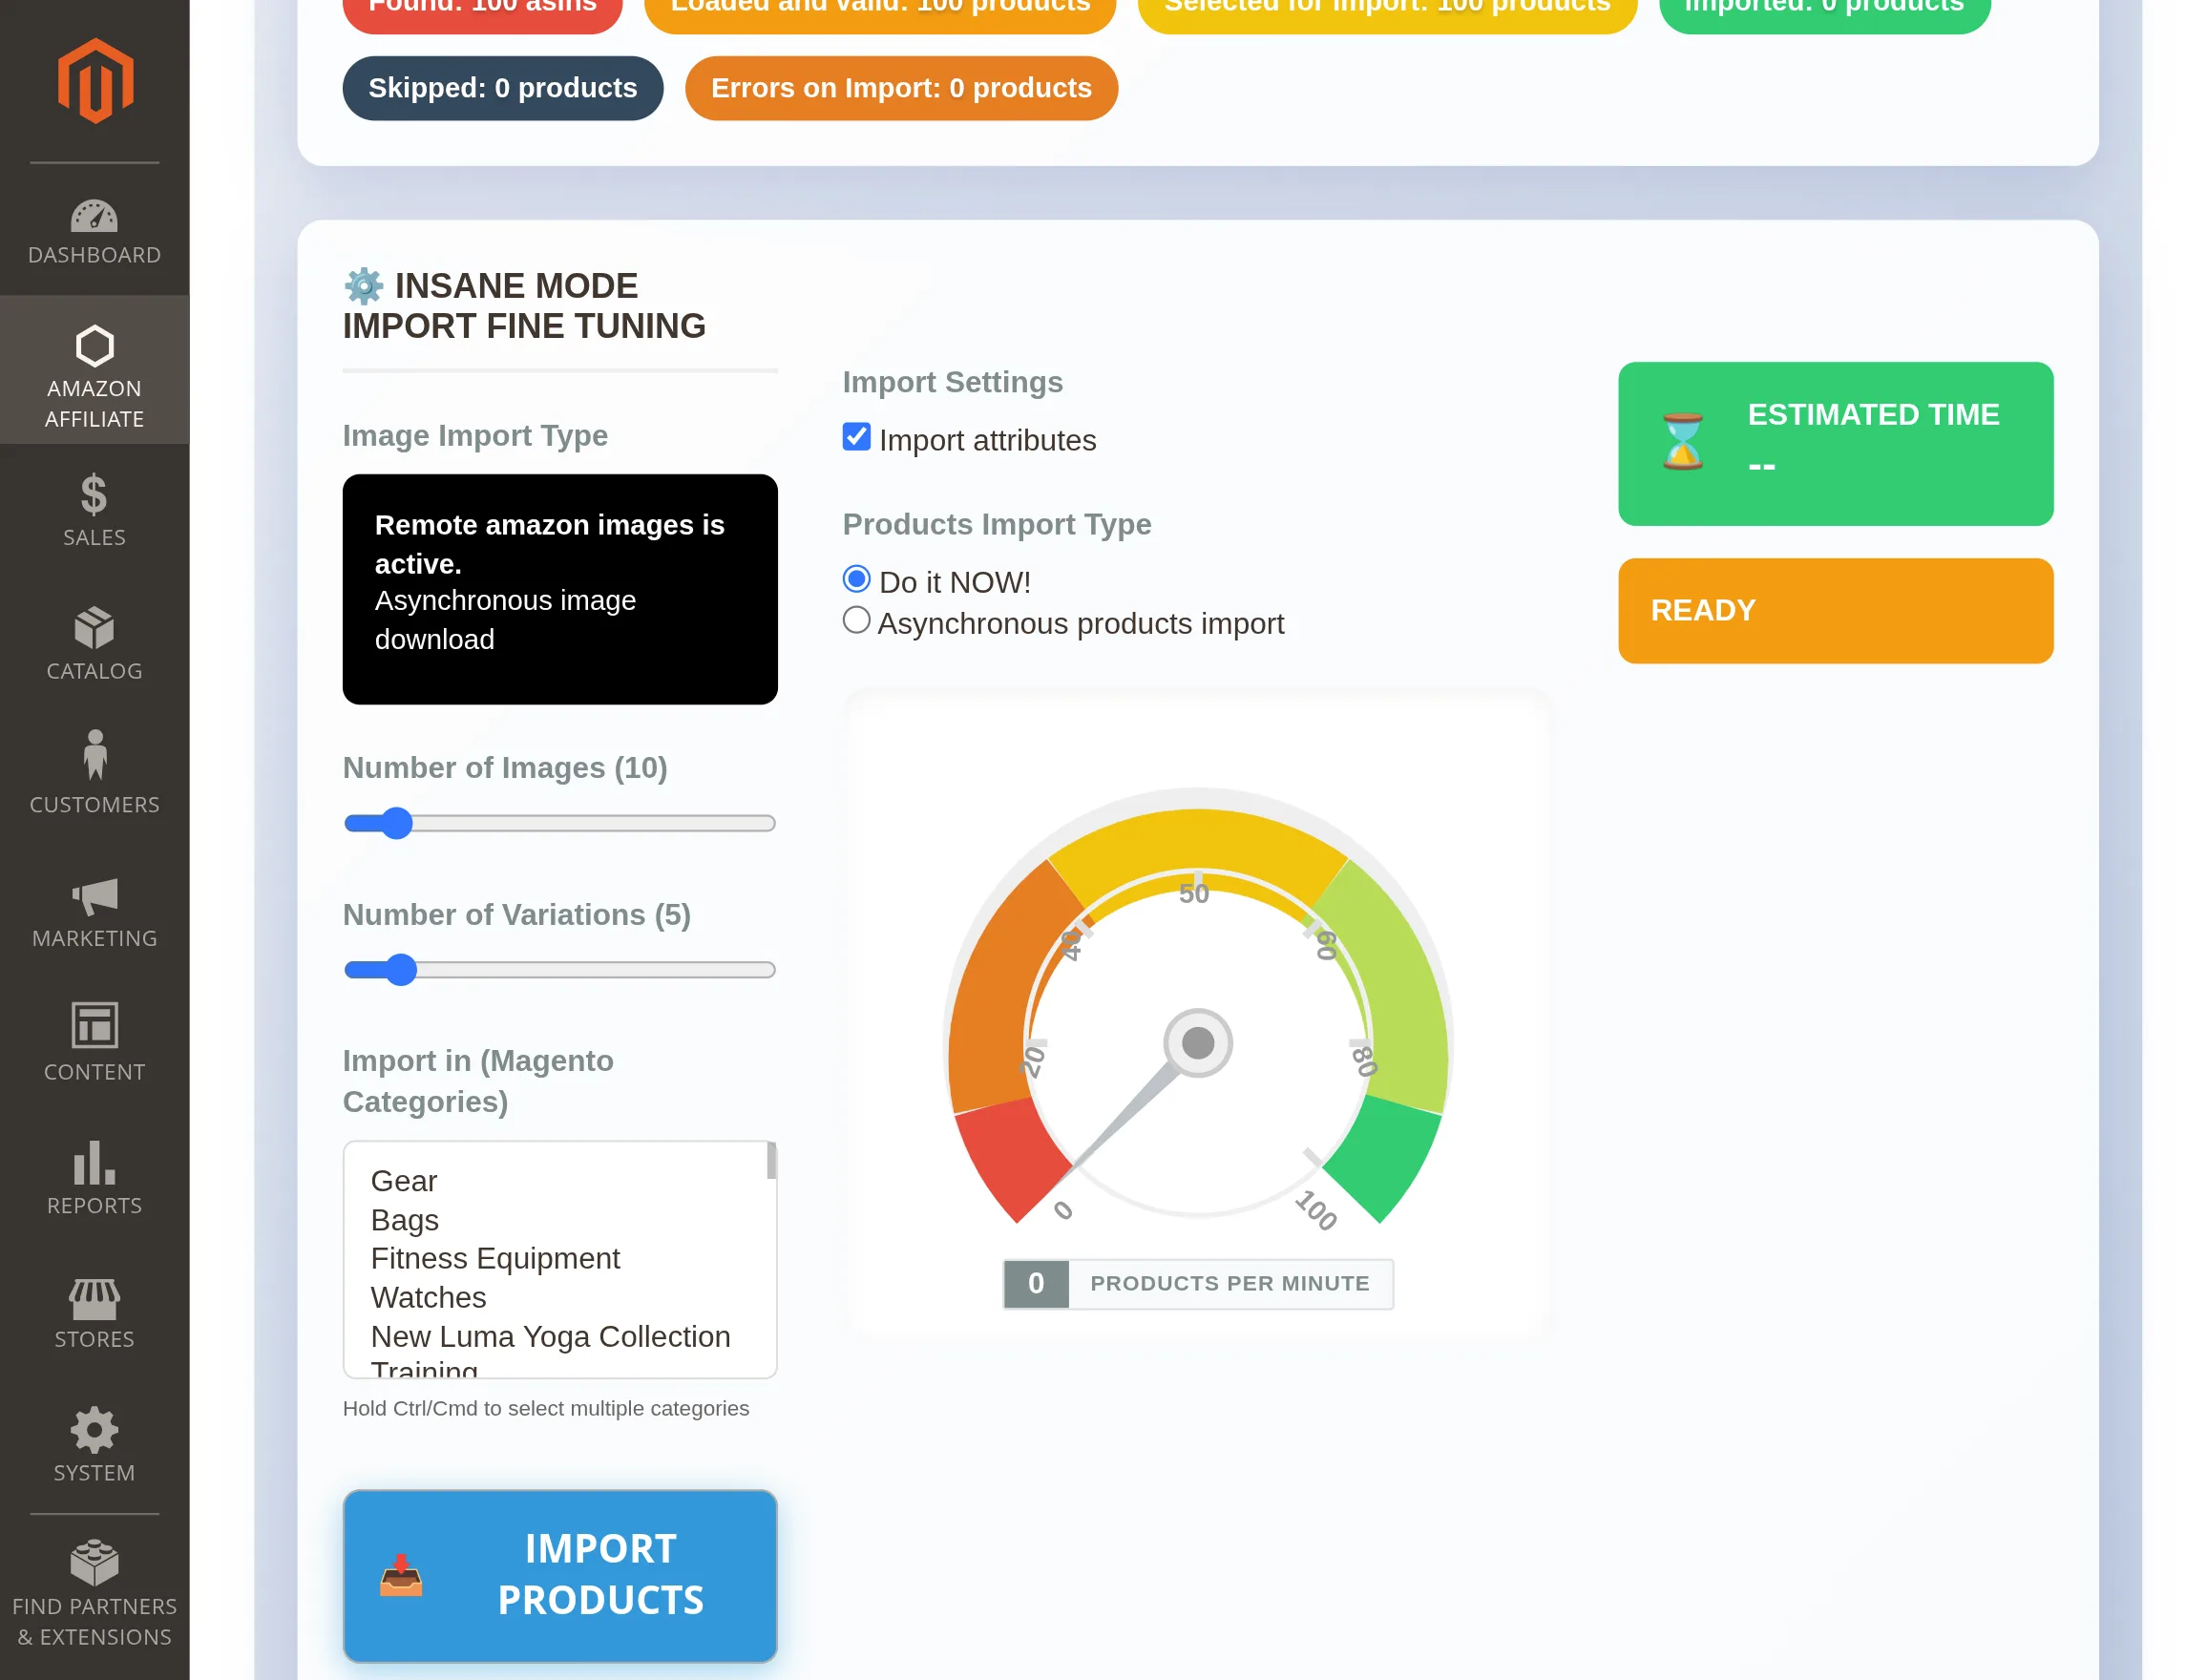This screenshot has width=2207, height=1680.
Task: Open the Marketing menu label
Action: 94,938
